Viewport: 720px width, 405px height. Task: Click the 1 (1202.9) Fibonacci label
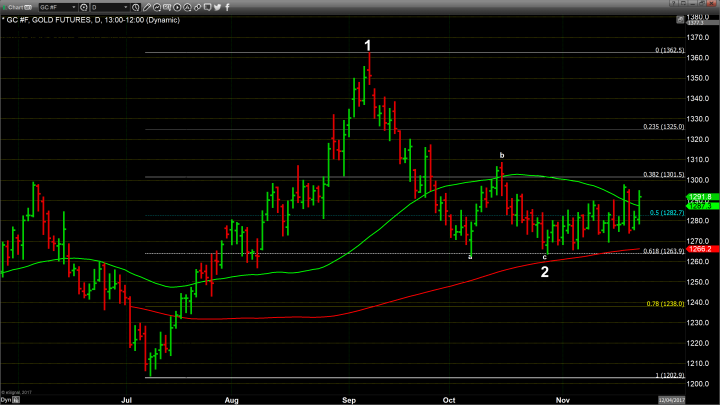pyautogui.click(x=669, y=375)
